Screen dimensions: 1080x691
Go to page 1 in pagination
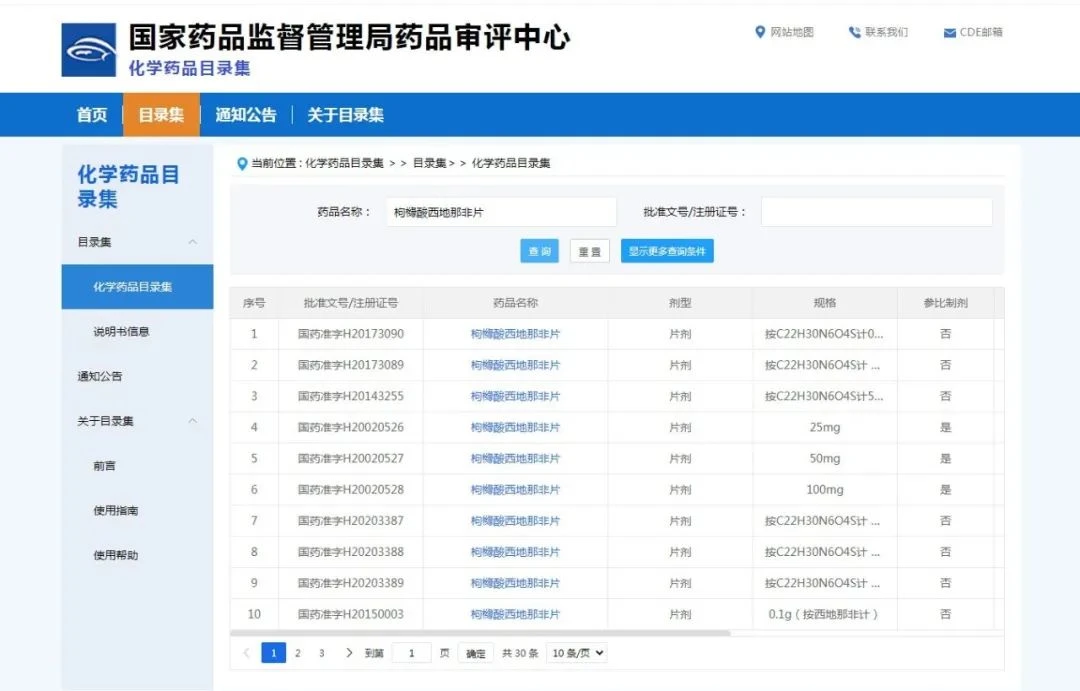pyautogui.click(x=273, y=653)
